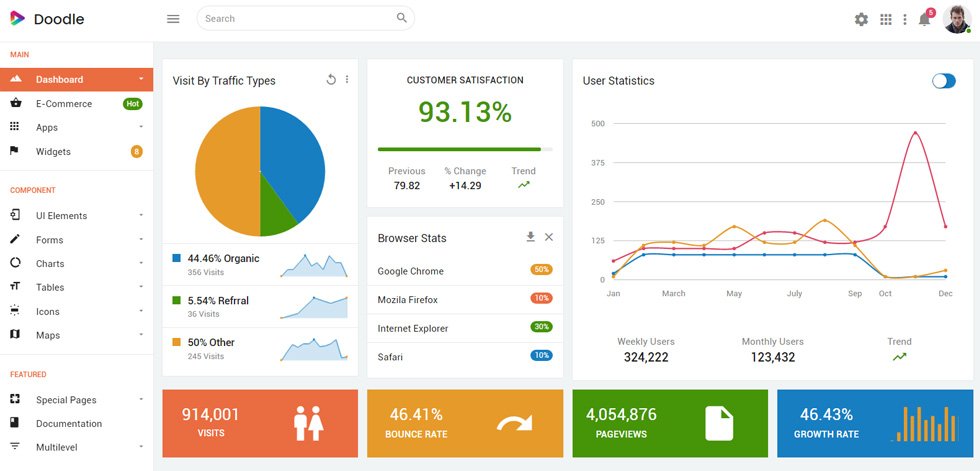Click the Customer Satisfaction trend arrow
The height and width of the screenshot is (471, 980).
pyautogui.click(x=524, y=185)
